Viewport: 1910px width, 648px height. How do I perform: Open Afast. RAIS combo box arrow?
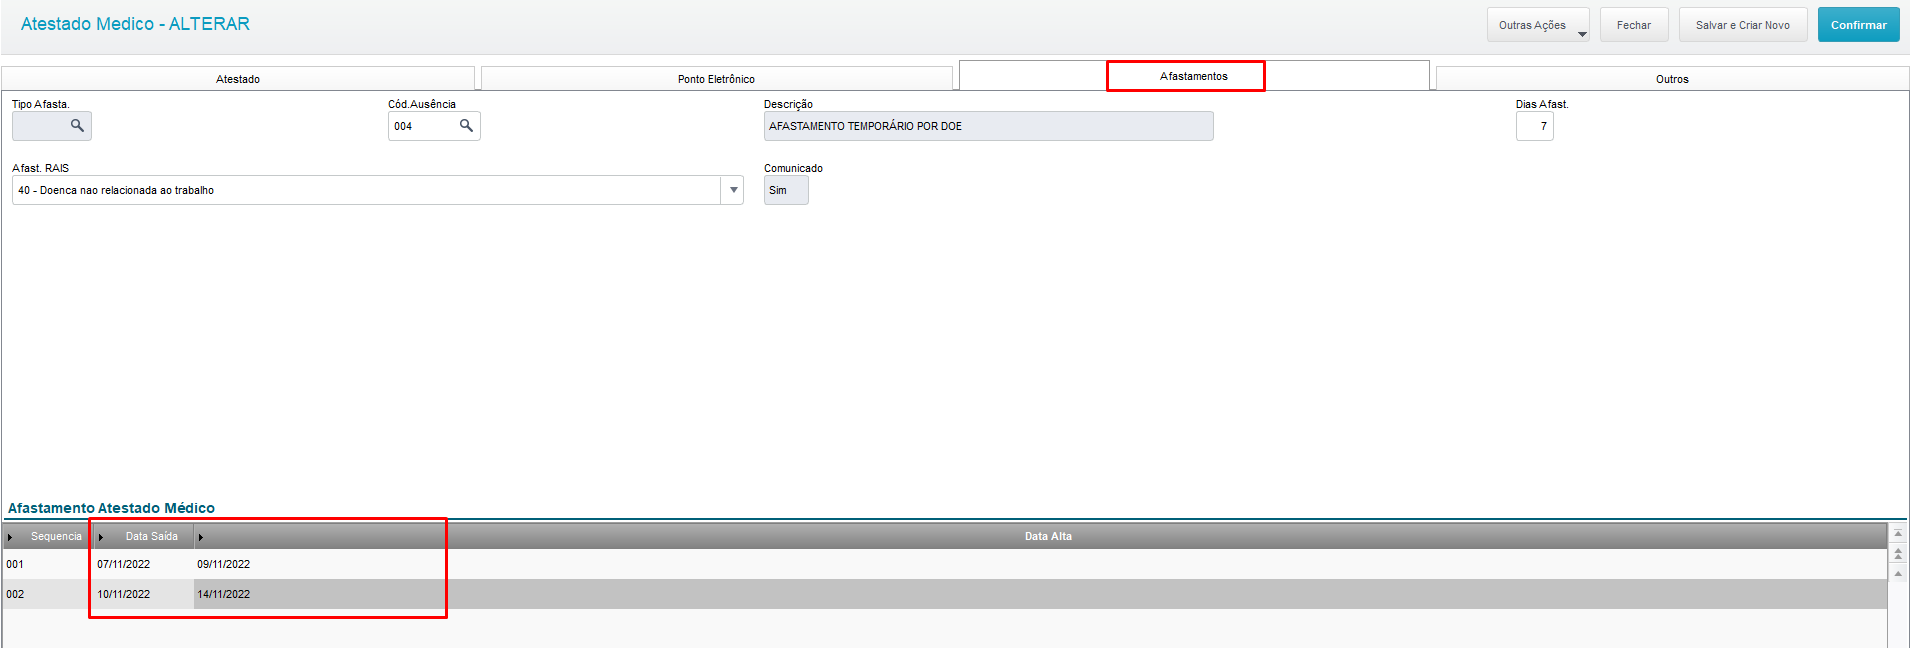coord(733,190)
